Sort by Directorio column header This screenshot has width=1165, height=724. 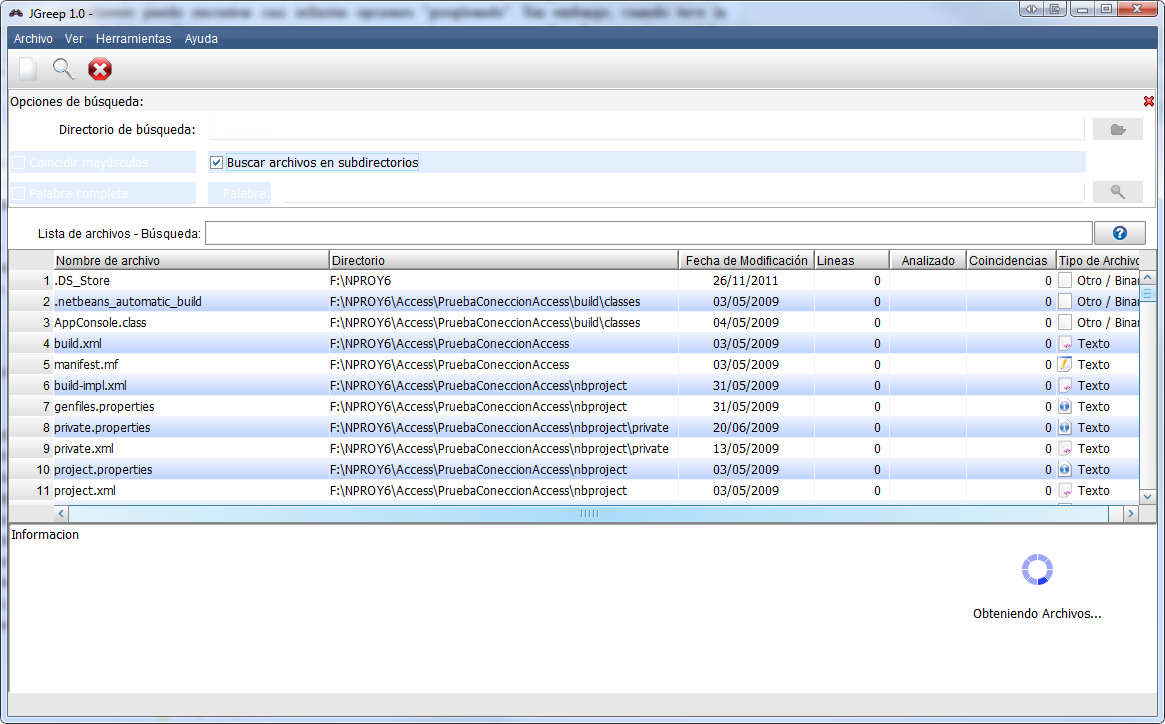coord(504,260)
